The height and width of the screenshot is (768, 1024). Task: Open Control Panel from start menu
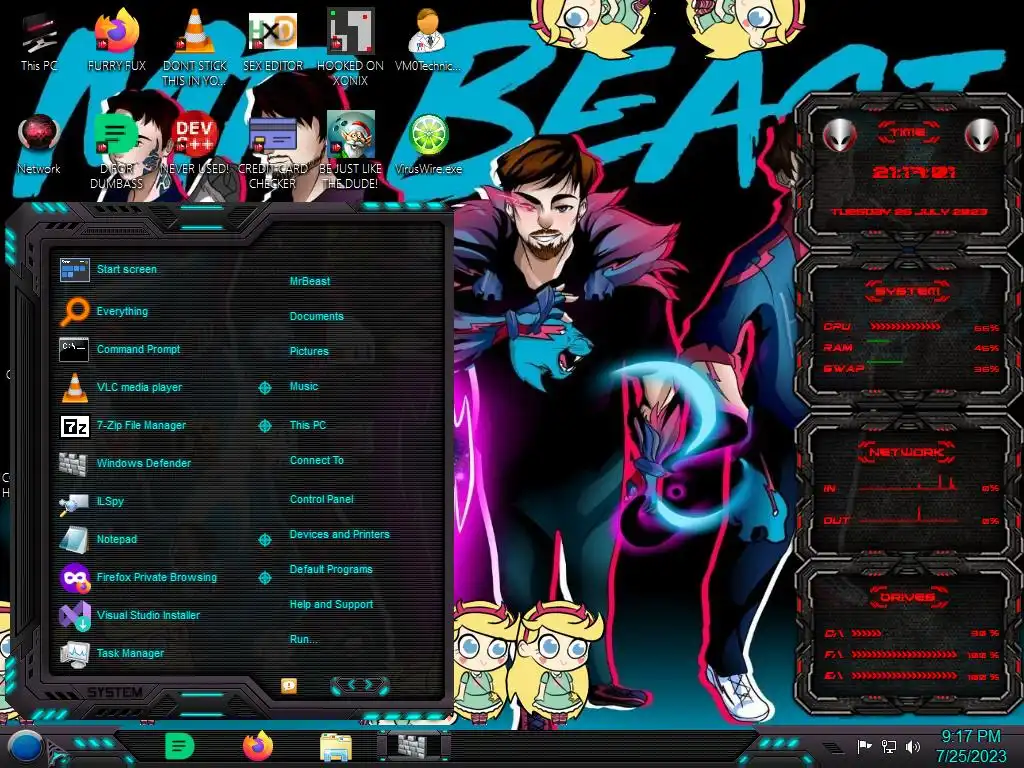[x=321, y=499]
